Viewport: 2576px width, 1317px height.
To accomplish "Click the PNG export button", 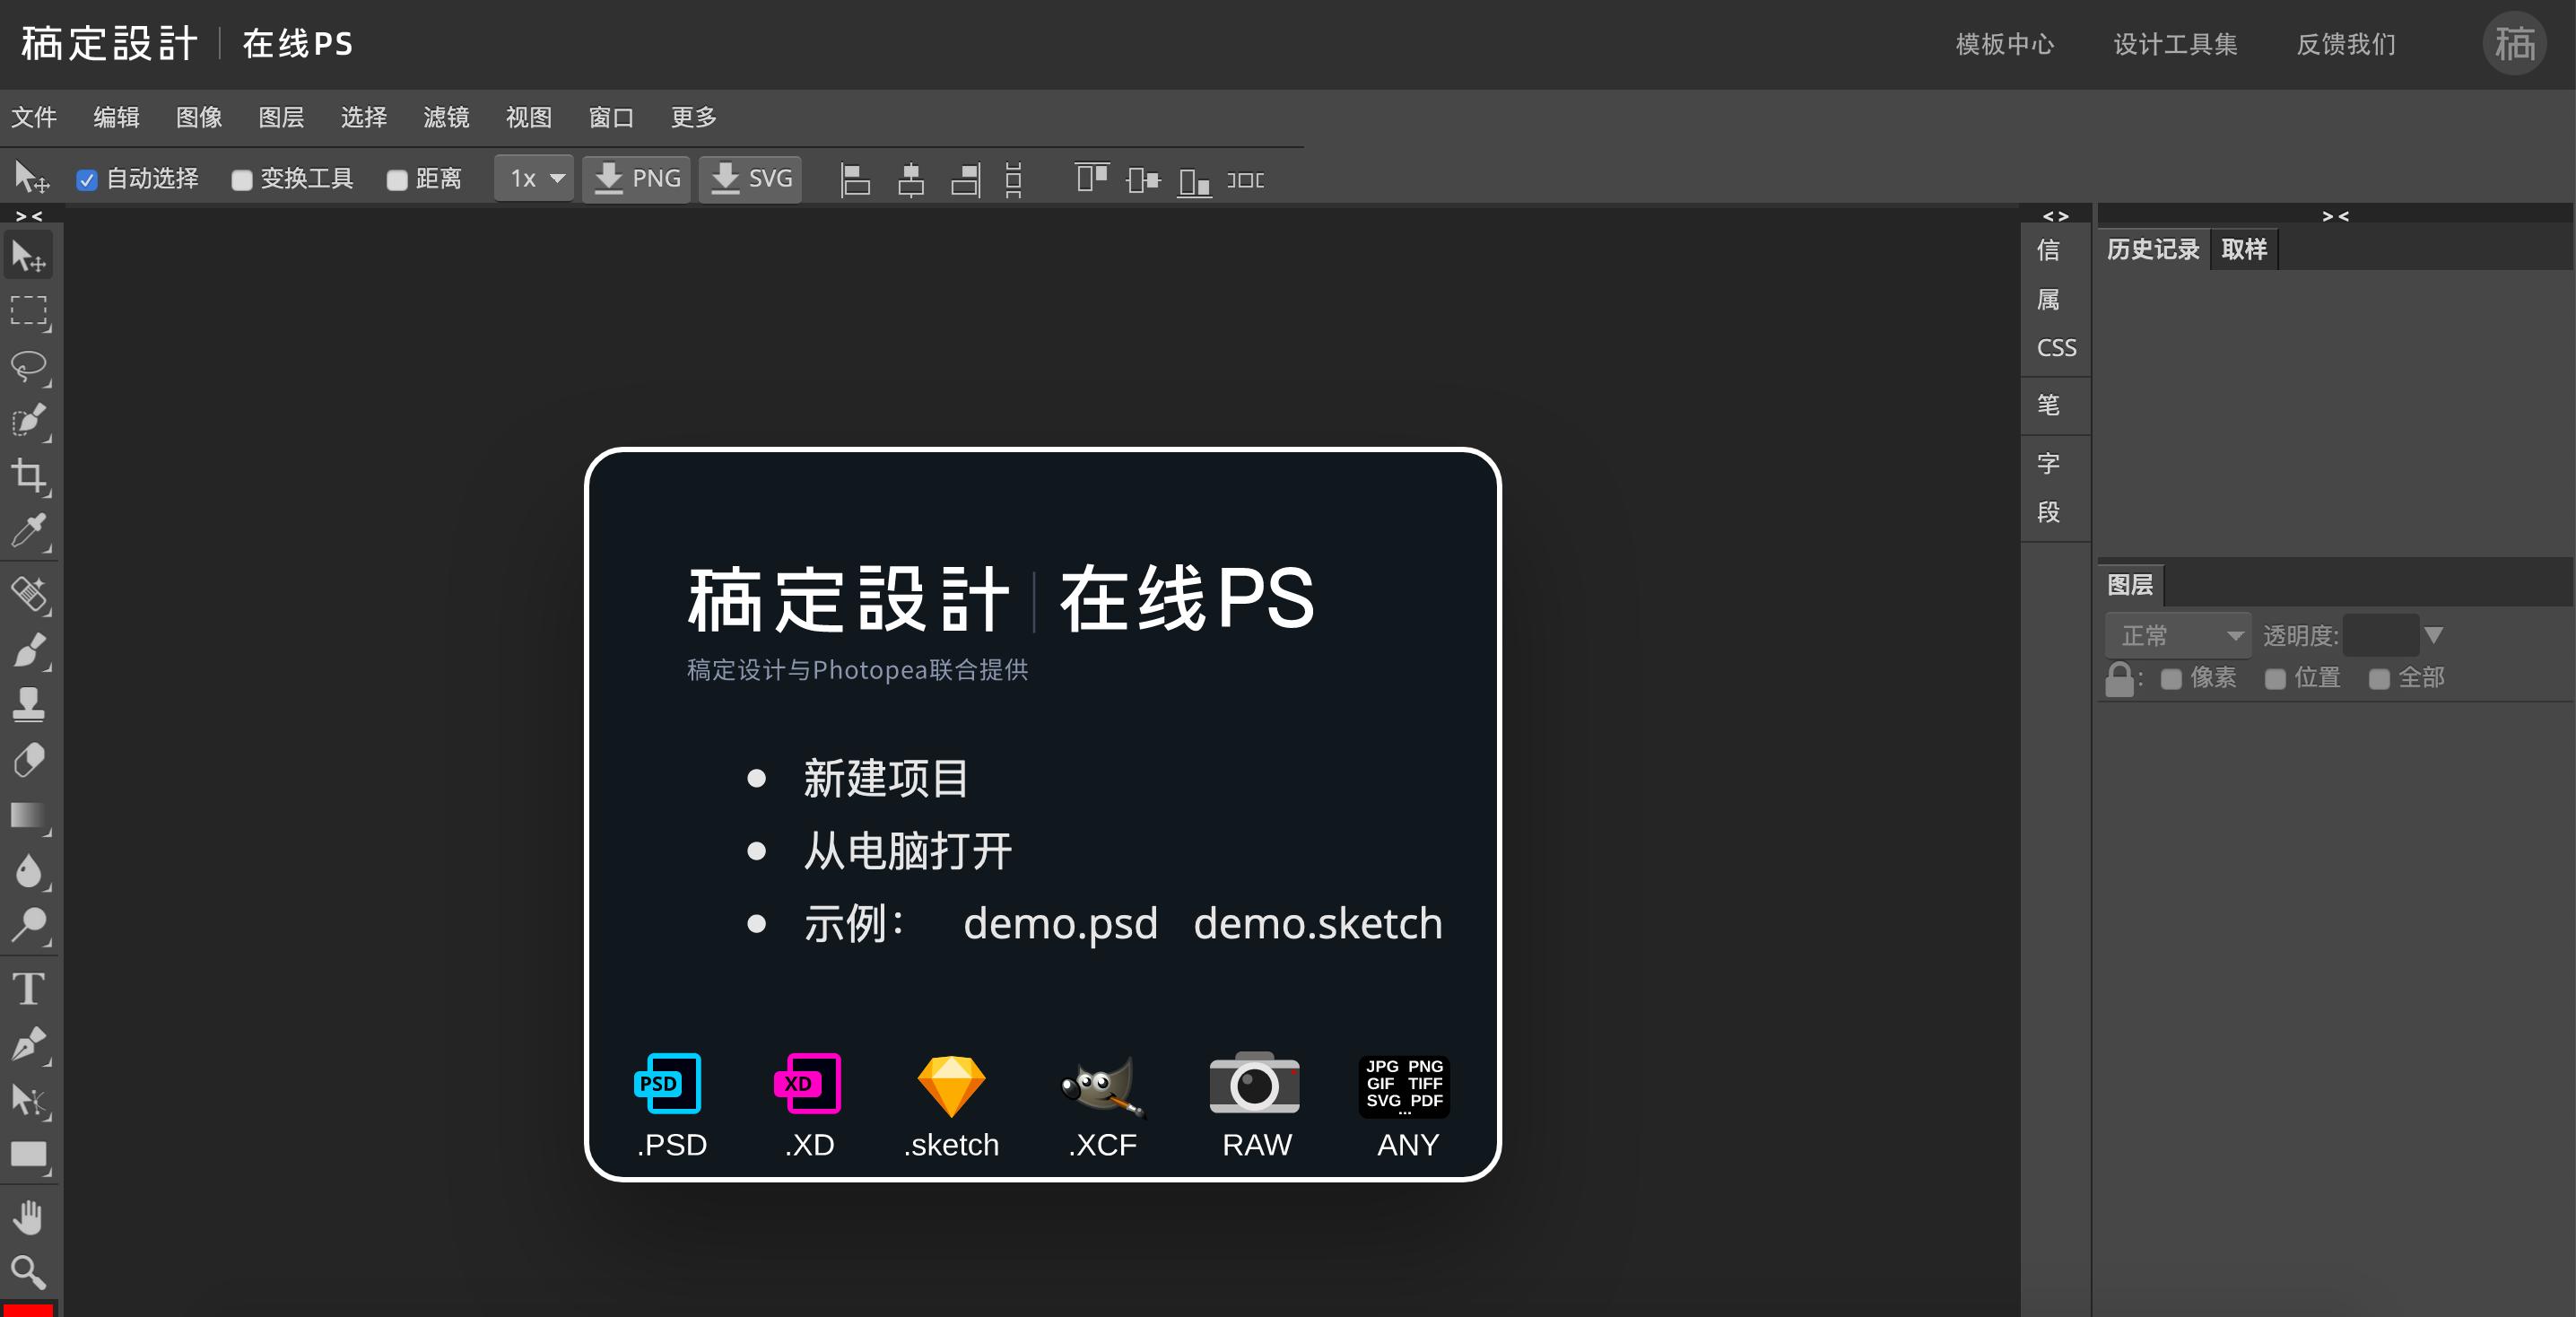I will (636, 178).
